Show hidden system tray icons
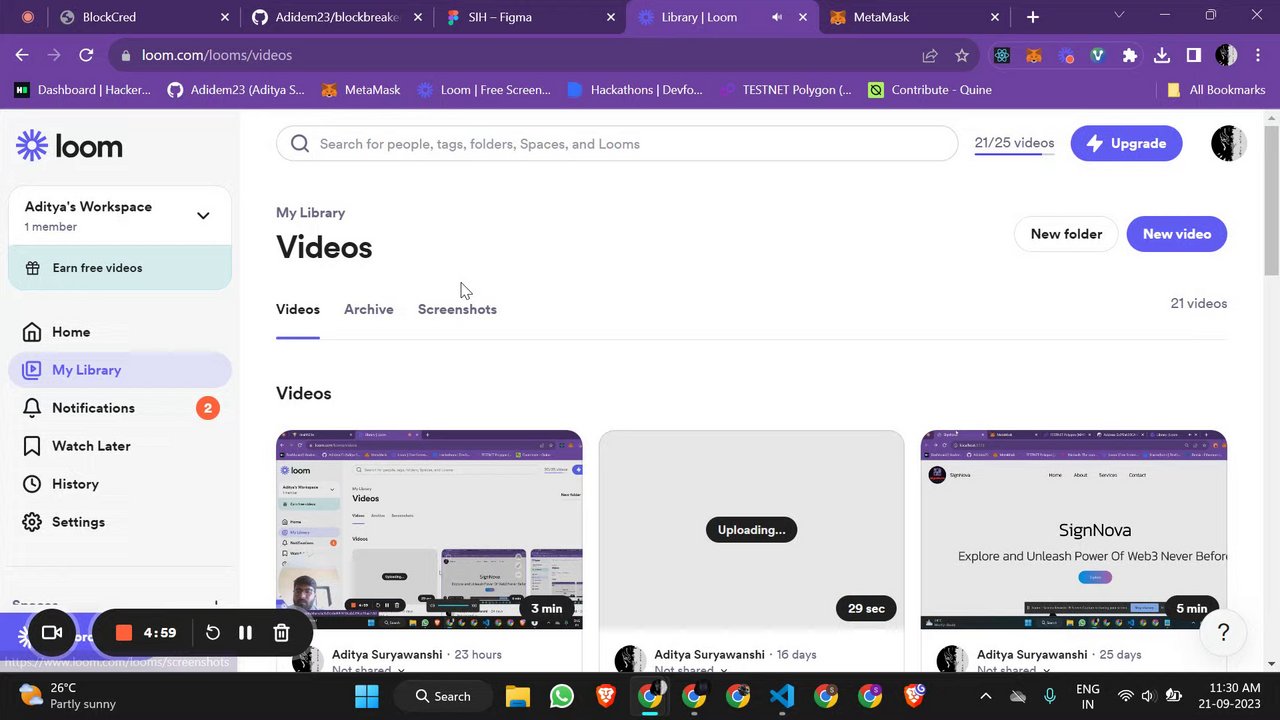 coord(985,696)
